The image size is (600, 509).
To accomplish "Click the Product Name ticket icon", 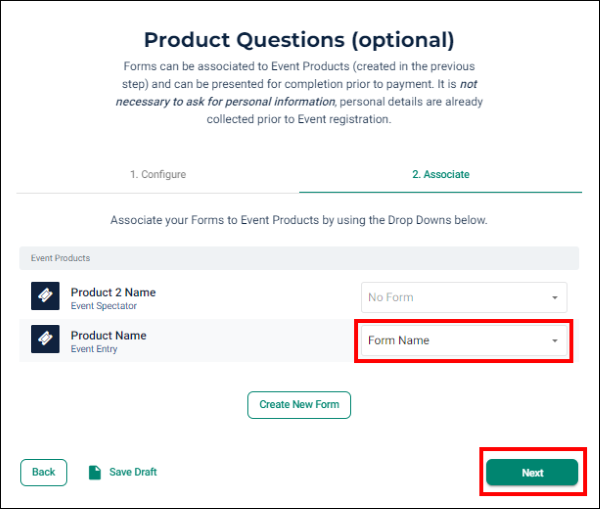I will click(x=45, y=339).
